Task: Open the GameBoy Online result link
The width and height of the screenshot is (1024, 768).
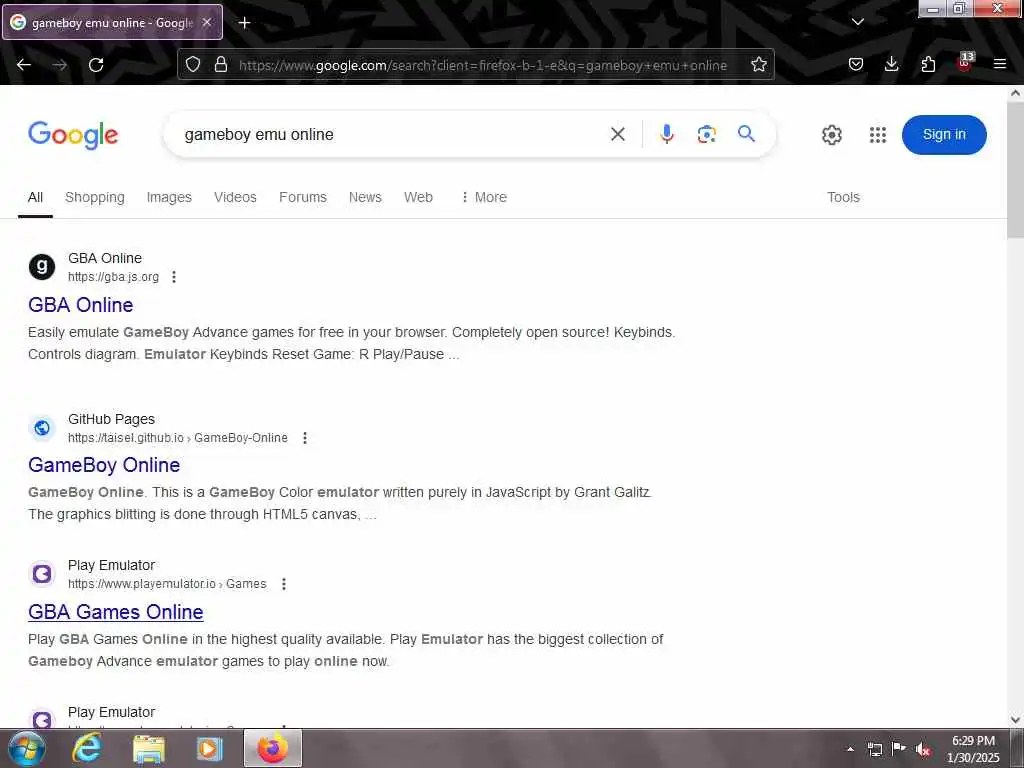Action: click(x=104, y=465)
